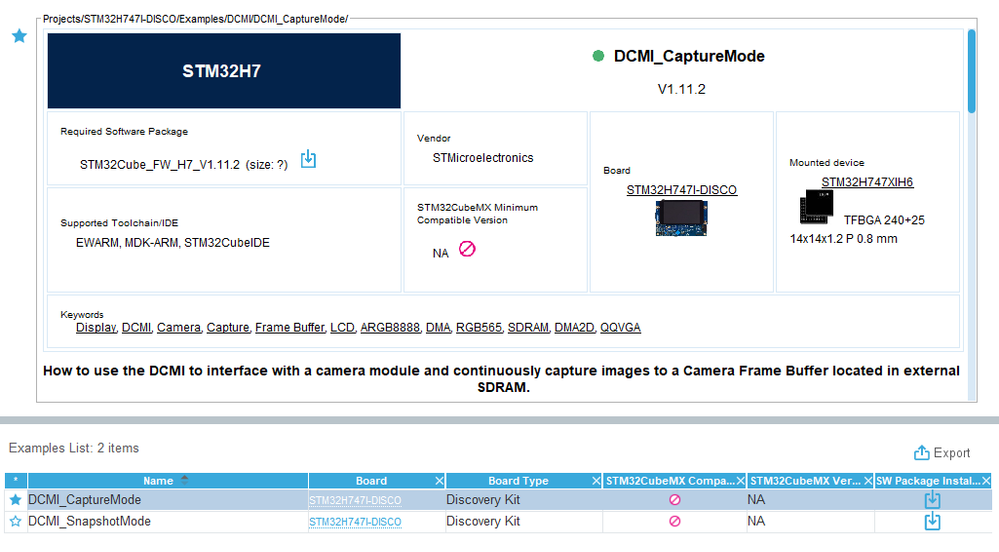Click the STM32H747XIH6 chip package image
This screenshot has height=552, width=999.
coord(817,207)
